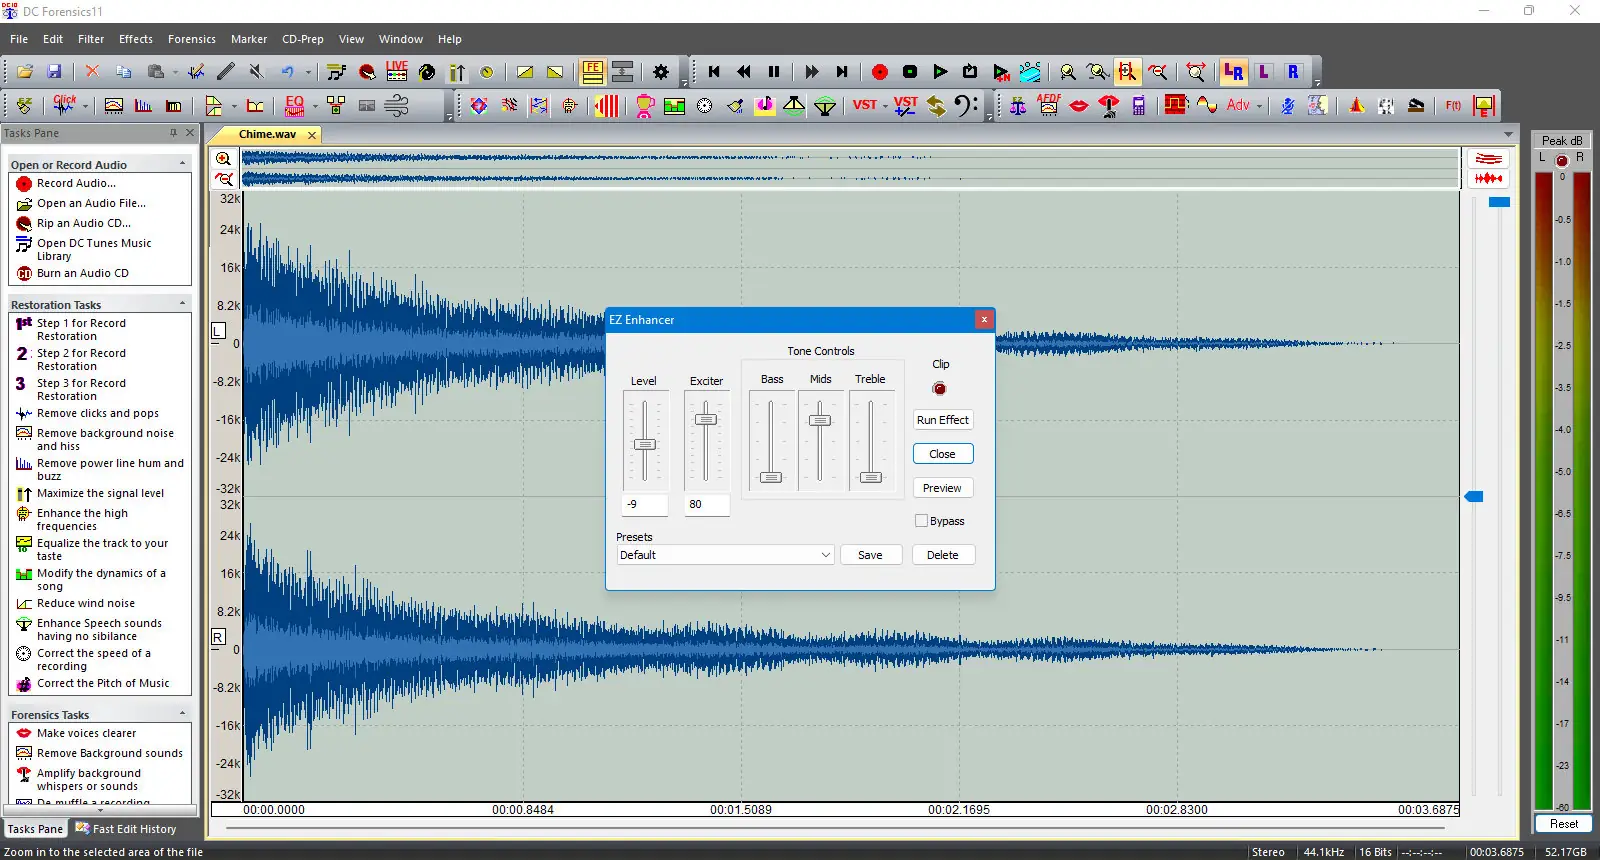Open the Adv toolbar dropdown arrow
The width and height of the screenshot is (1600, 860).
coord(1260,106)
